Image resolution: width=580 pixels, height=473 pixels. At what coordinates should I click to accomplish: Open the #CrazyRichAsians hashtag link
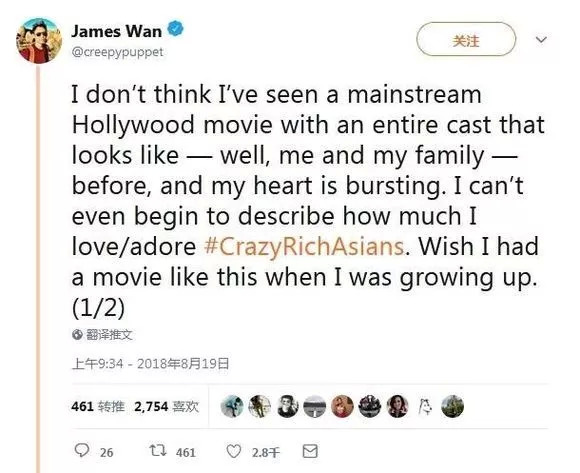click(x=303, y=246)
